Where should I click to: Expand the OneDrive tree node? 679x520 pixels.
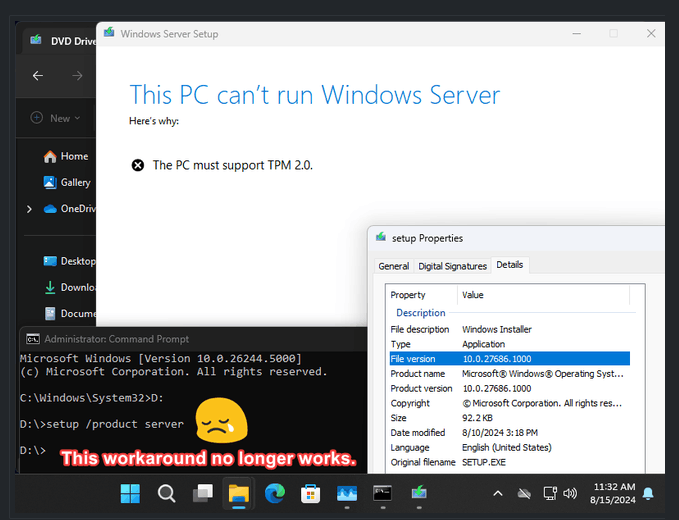[x=29, y=209]
